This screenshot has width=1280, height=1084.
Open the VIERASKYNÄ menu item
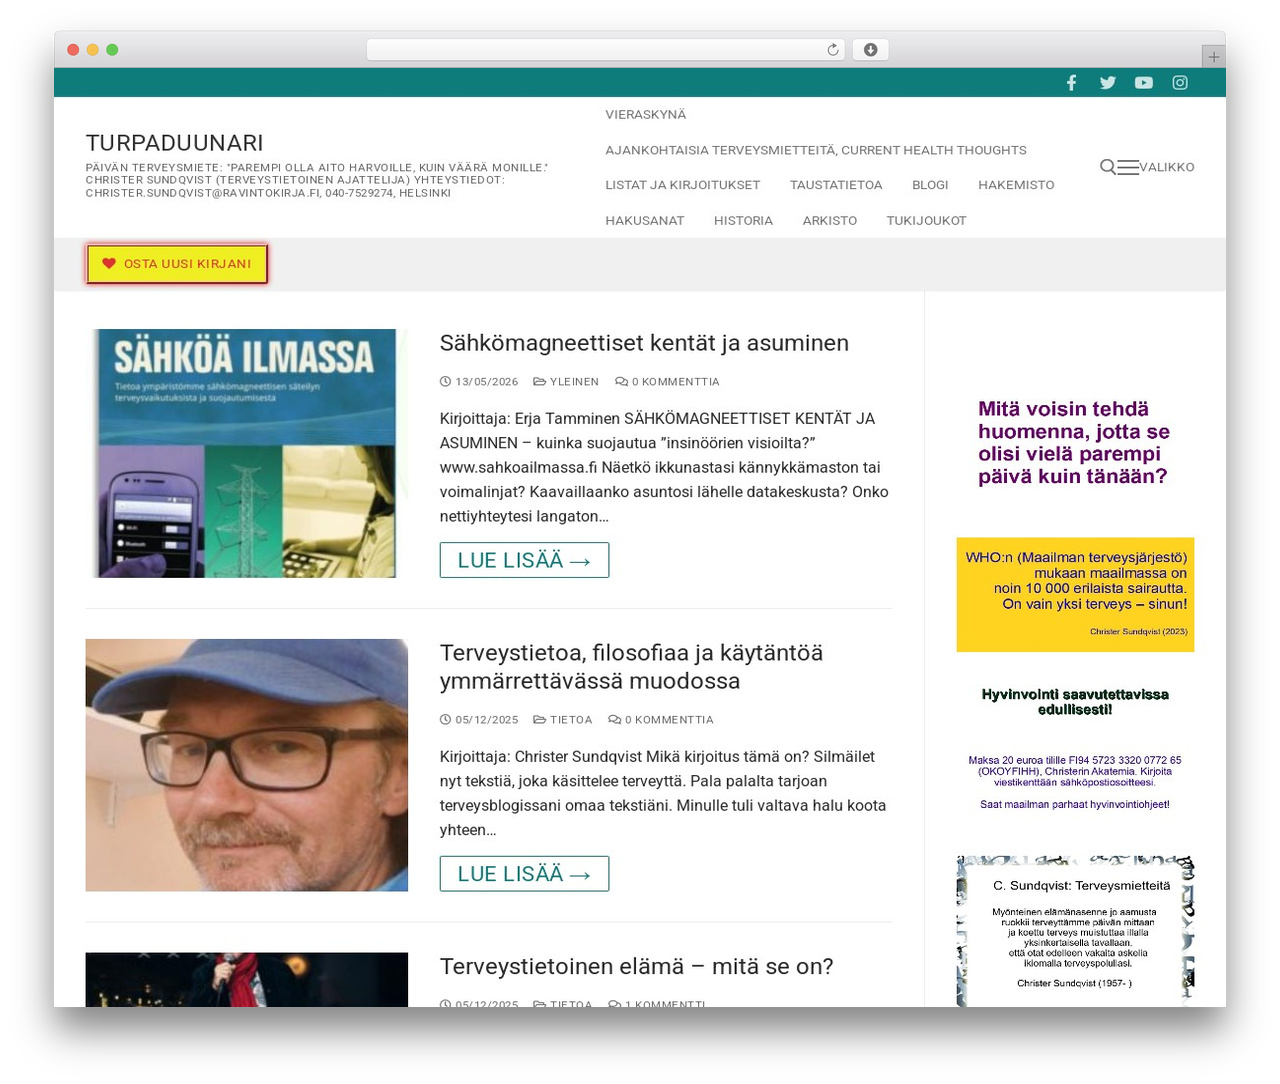[645, 115]
